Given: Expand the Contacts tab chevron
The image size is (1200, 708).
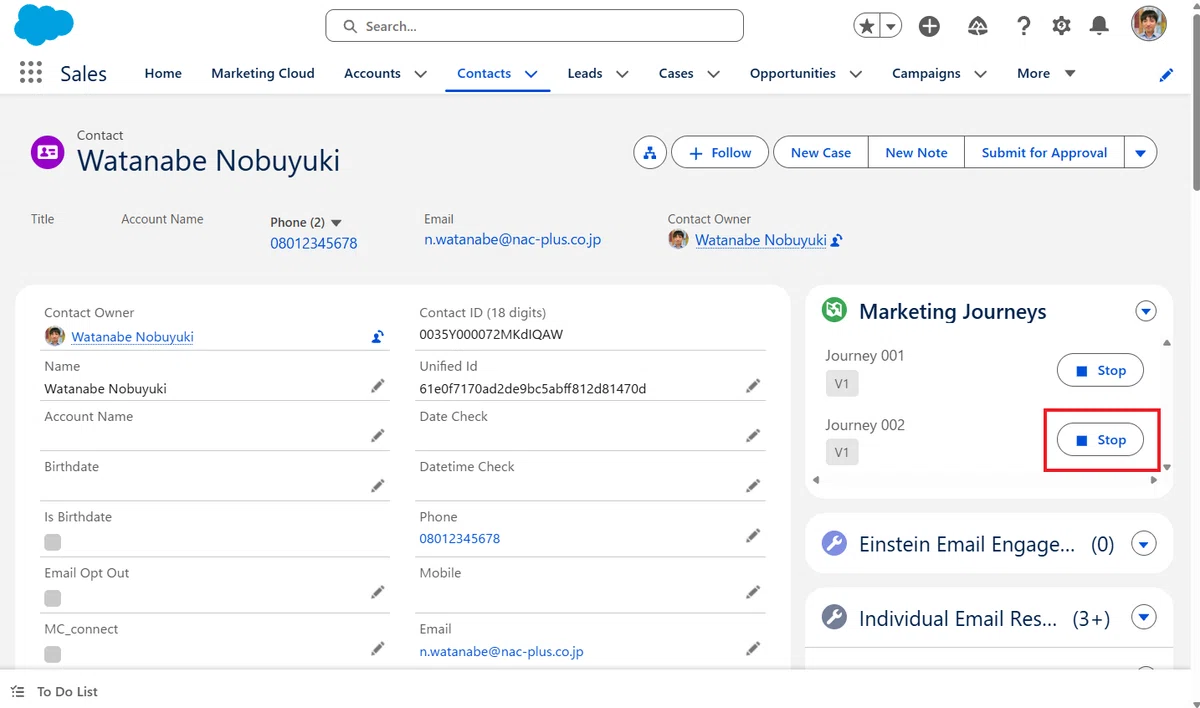Looking at the screenshot, I should [531, 74].
